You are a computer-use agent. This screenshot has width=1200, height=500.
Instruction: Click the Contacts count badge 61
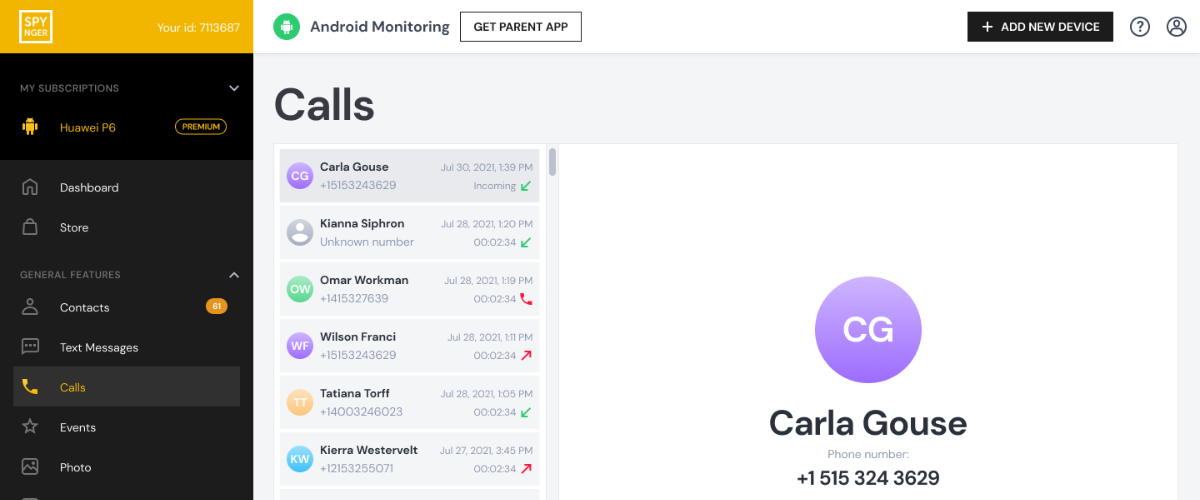tap(216, 306)
